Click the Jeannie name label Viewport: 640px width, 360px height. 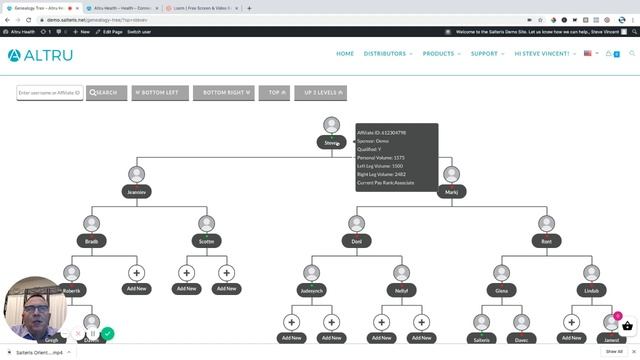136,192
